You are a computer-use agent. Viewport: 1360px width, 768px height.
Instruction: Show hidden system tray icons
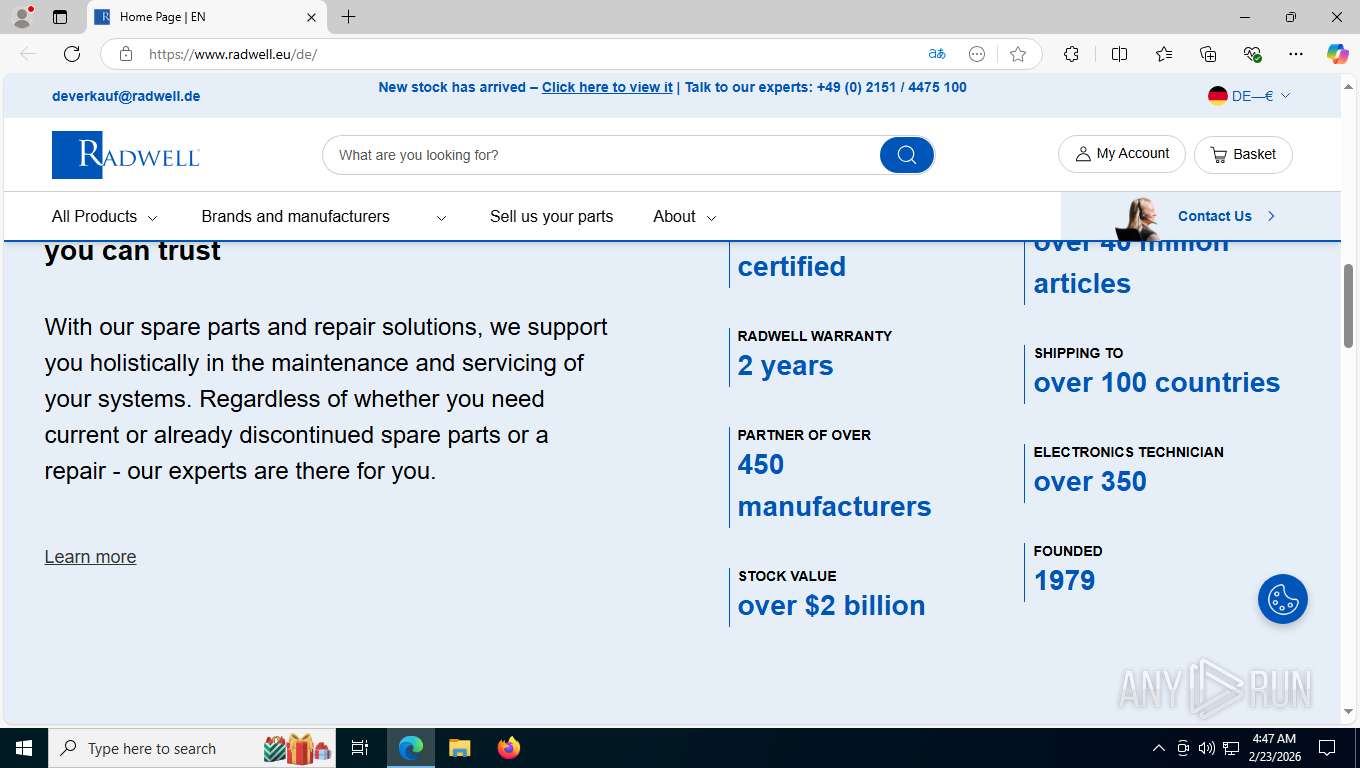click(x=1159, y=748)
